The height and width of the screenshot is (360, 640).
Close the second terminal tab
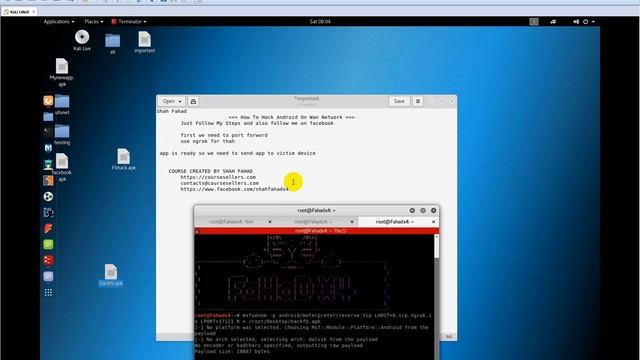(x=352, y=222)
